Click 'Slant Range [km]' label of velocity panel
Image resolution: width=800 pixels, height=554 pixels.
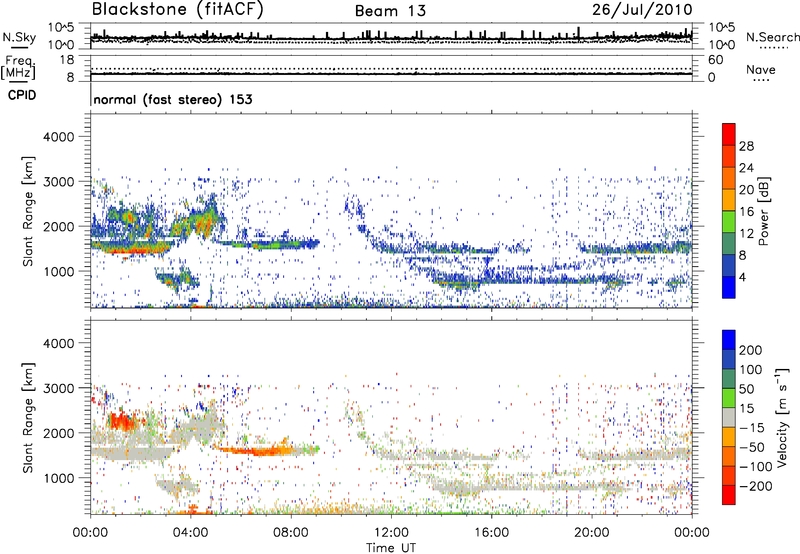[x=28, y=418]
